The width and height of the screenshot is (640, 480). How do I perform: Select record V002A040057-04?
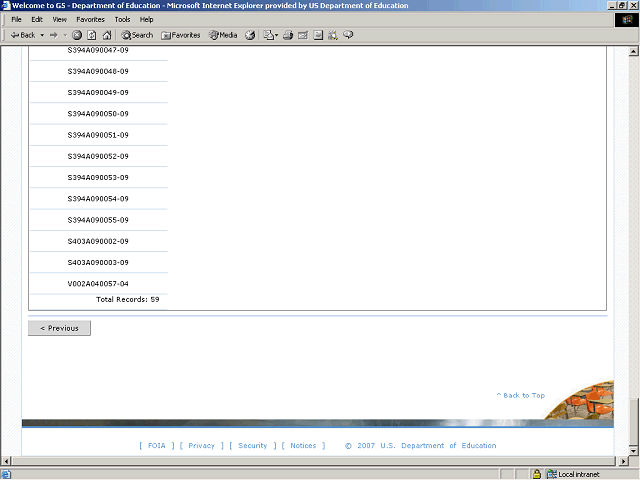[98, 284]
